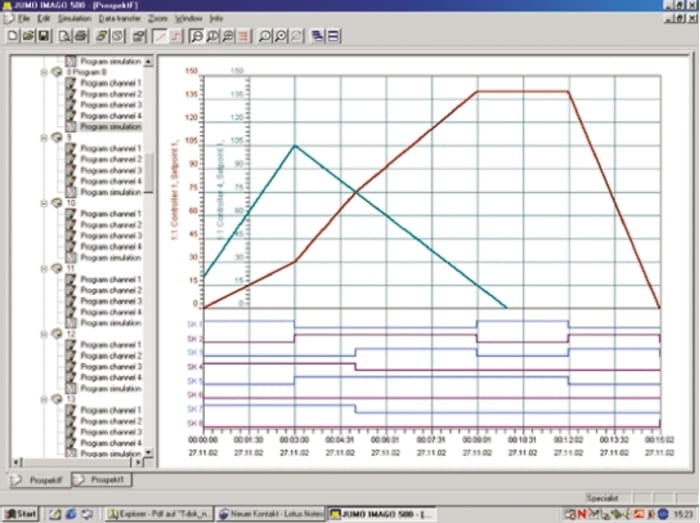This screenshot has width=700, height=523.
Task: Select the step curve icon
Action: [175, 36]
